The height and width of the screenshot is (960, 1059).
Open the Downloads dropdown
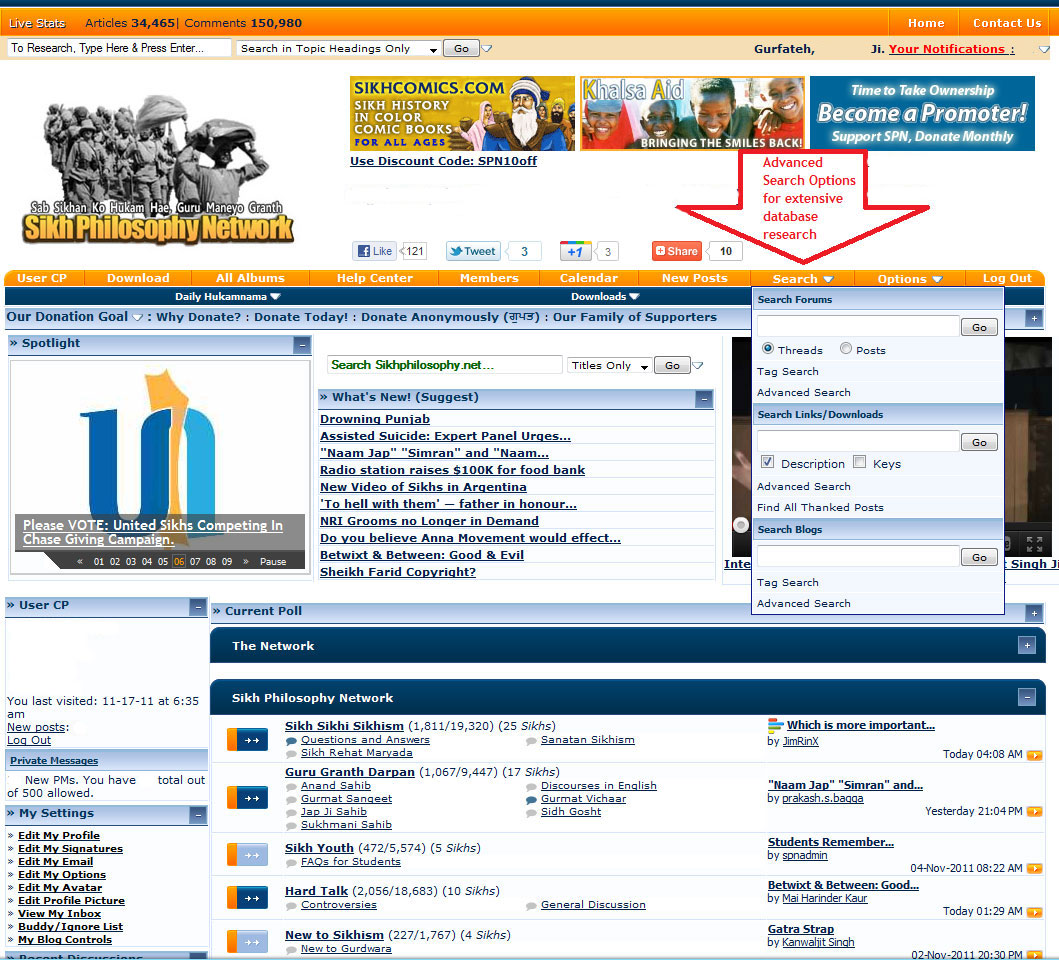coord(605,297)
